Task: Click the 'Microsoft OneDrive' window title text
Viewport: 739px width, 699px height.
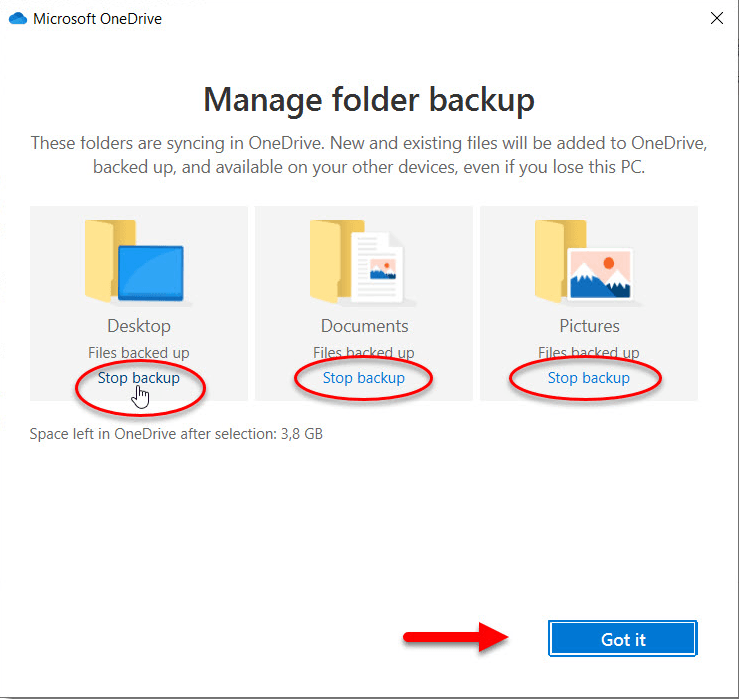Action: (97, 18)
